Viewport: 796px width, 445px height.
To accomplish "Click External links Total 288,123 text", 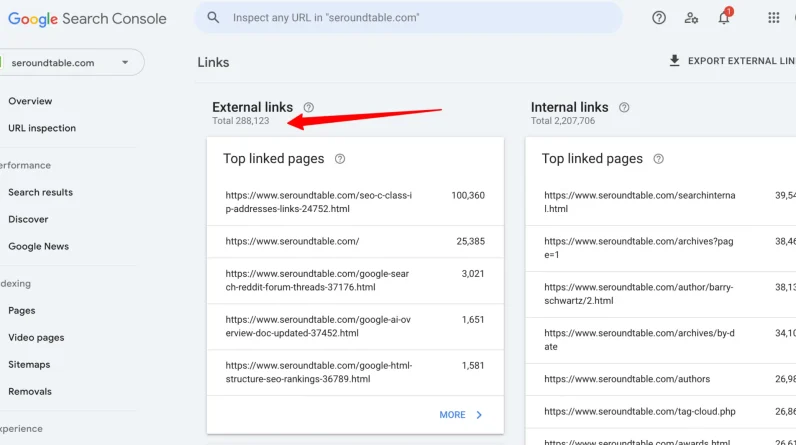I will click(241, 121).
